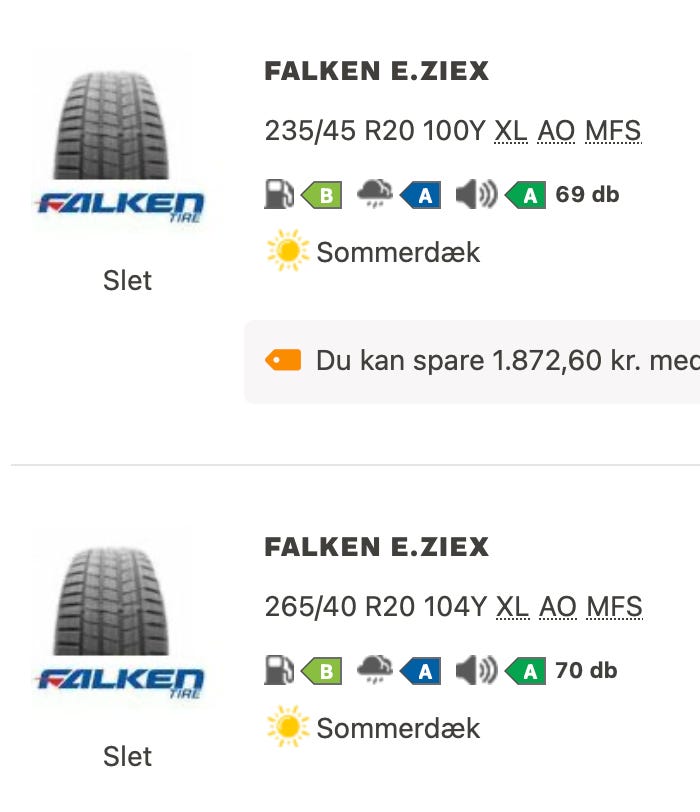Click noise speaker icon on 235/45 tire
Viewport: 700px width, 812px height.
476,194
